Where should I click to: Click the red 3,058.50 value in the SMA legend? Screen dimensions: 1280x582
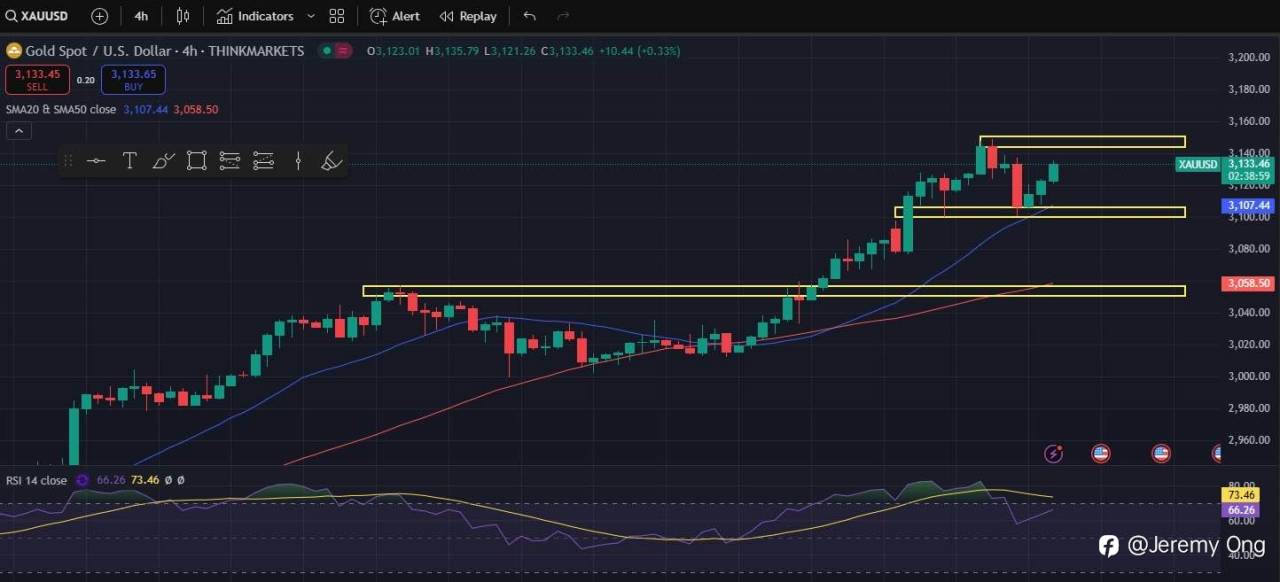tap(196, 109)
